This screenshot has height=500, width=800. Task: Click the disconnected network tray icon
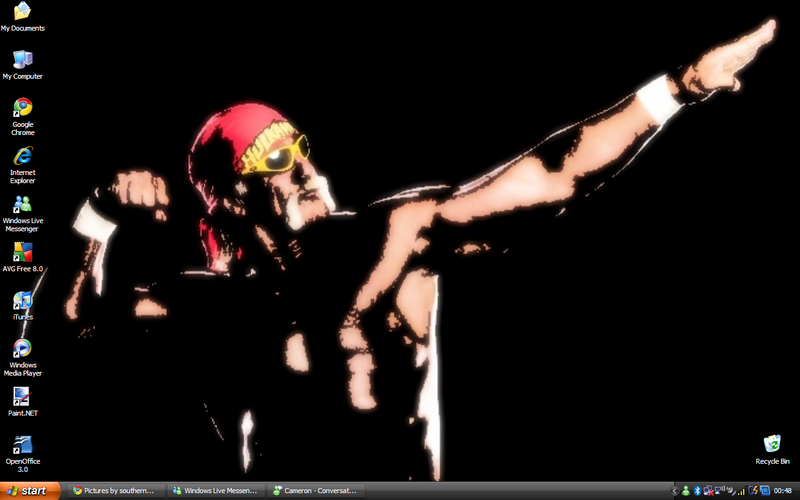(x=709, y=491)
